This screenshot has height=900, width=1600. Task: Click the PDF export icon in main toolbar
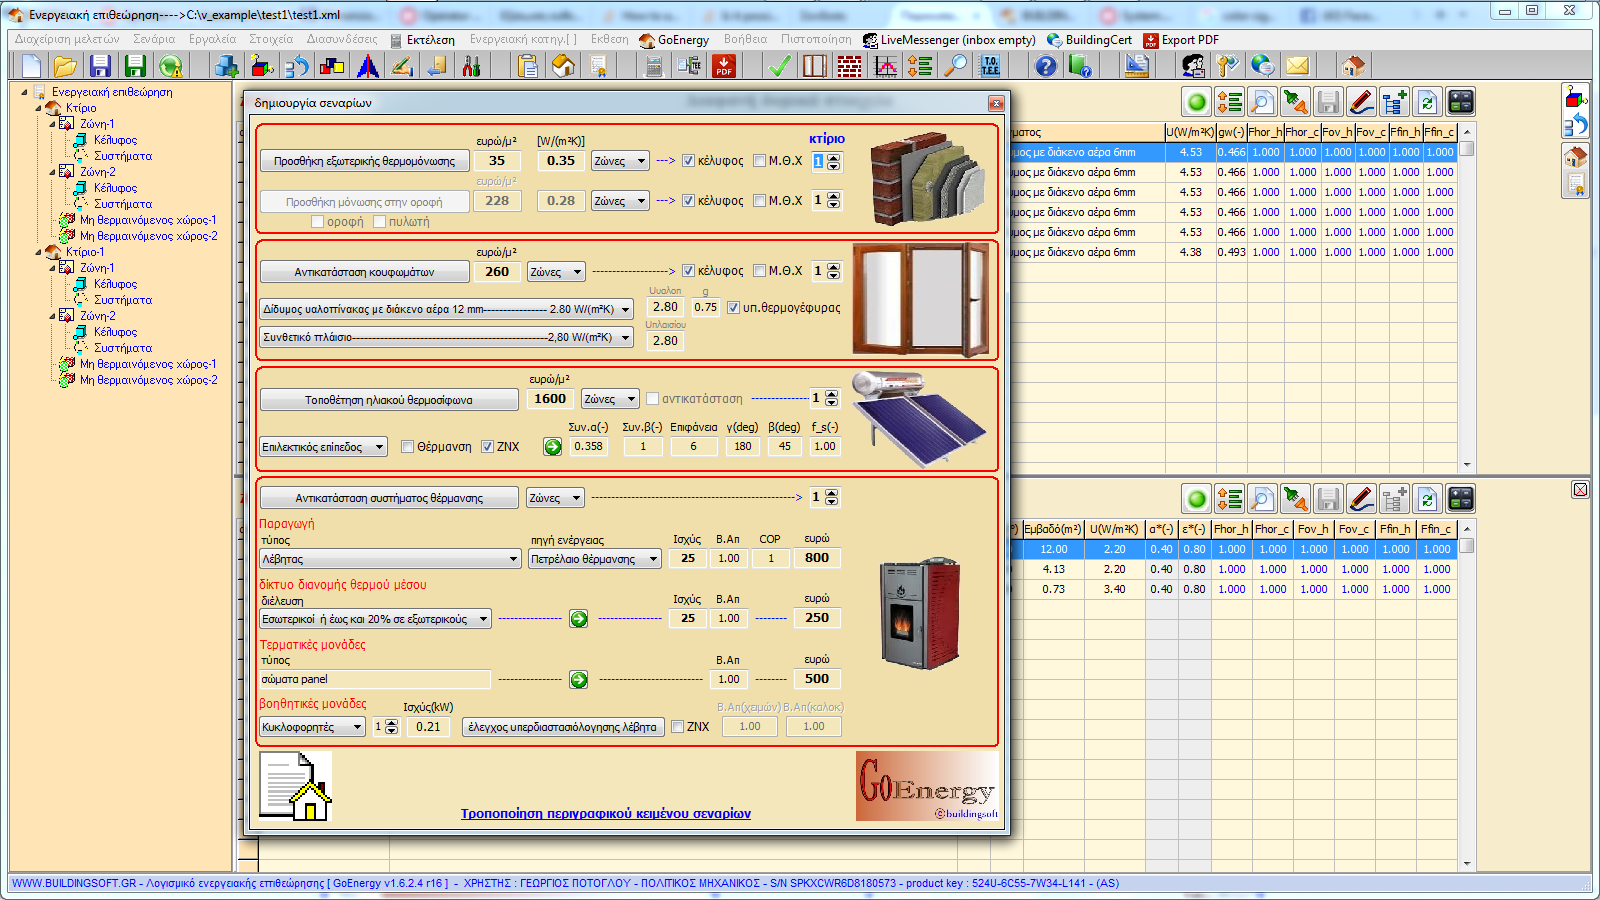click(724, 66)
